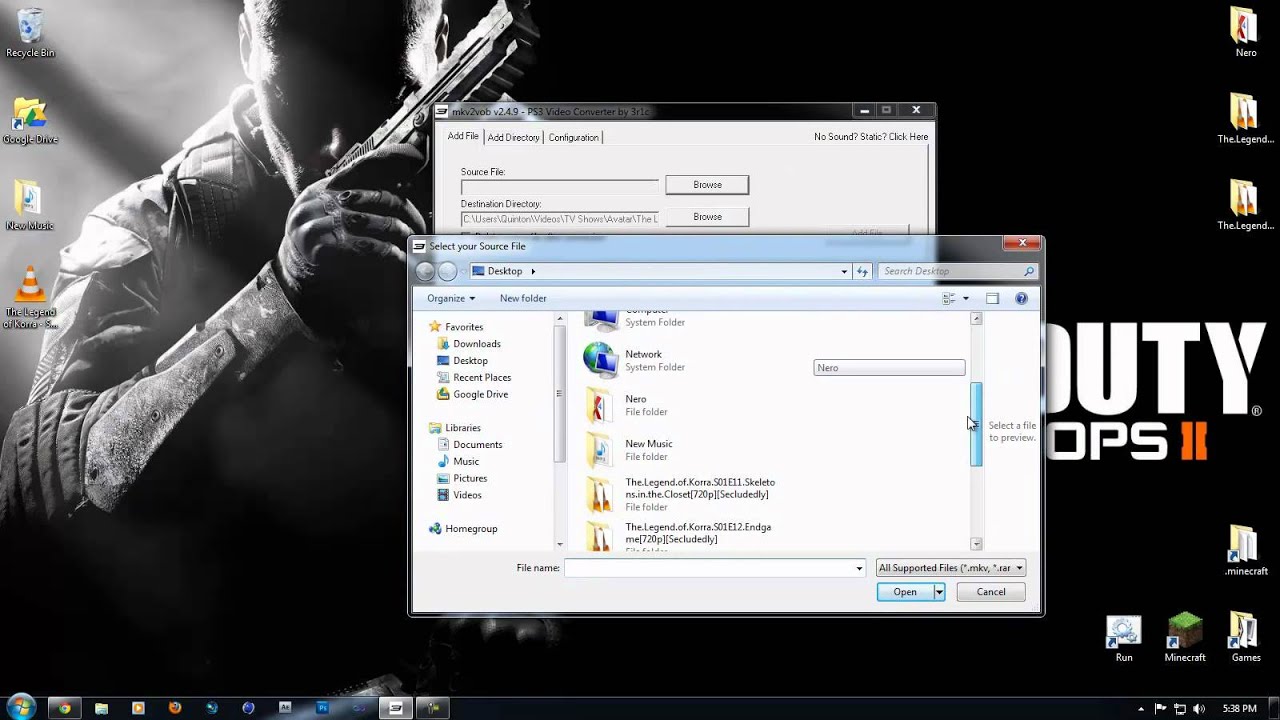1280x720 pixels.
Task: Go back using the dialog's Back arrow
Action: click(425, 271)
